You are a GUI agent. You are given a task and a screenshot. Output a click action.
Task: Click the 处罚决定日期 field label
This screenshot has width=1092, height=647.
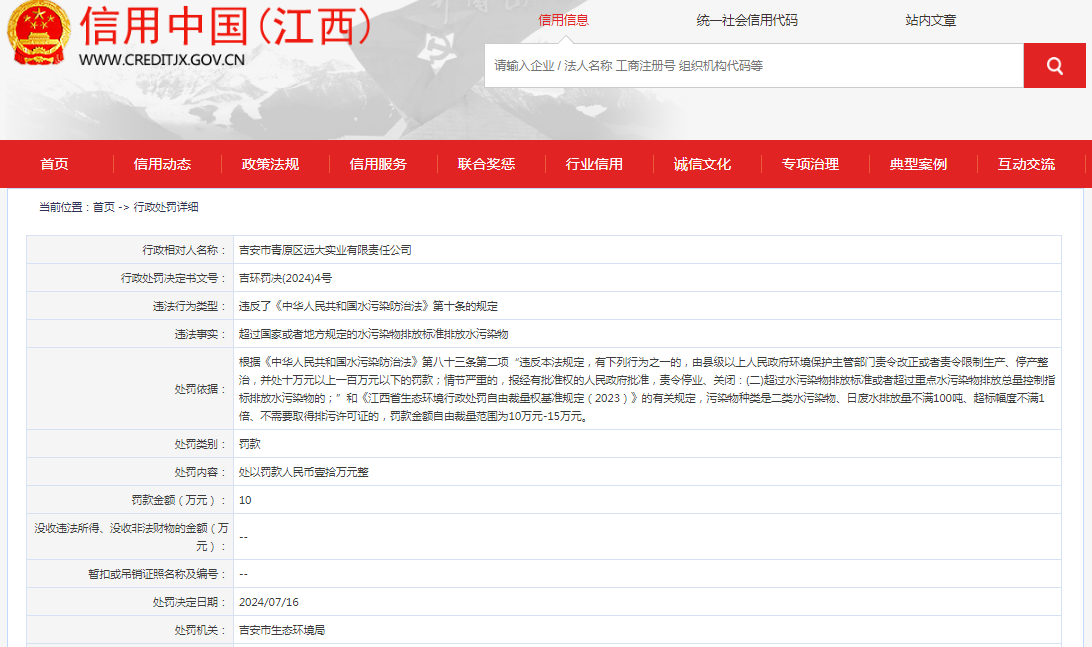[190, 602]
